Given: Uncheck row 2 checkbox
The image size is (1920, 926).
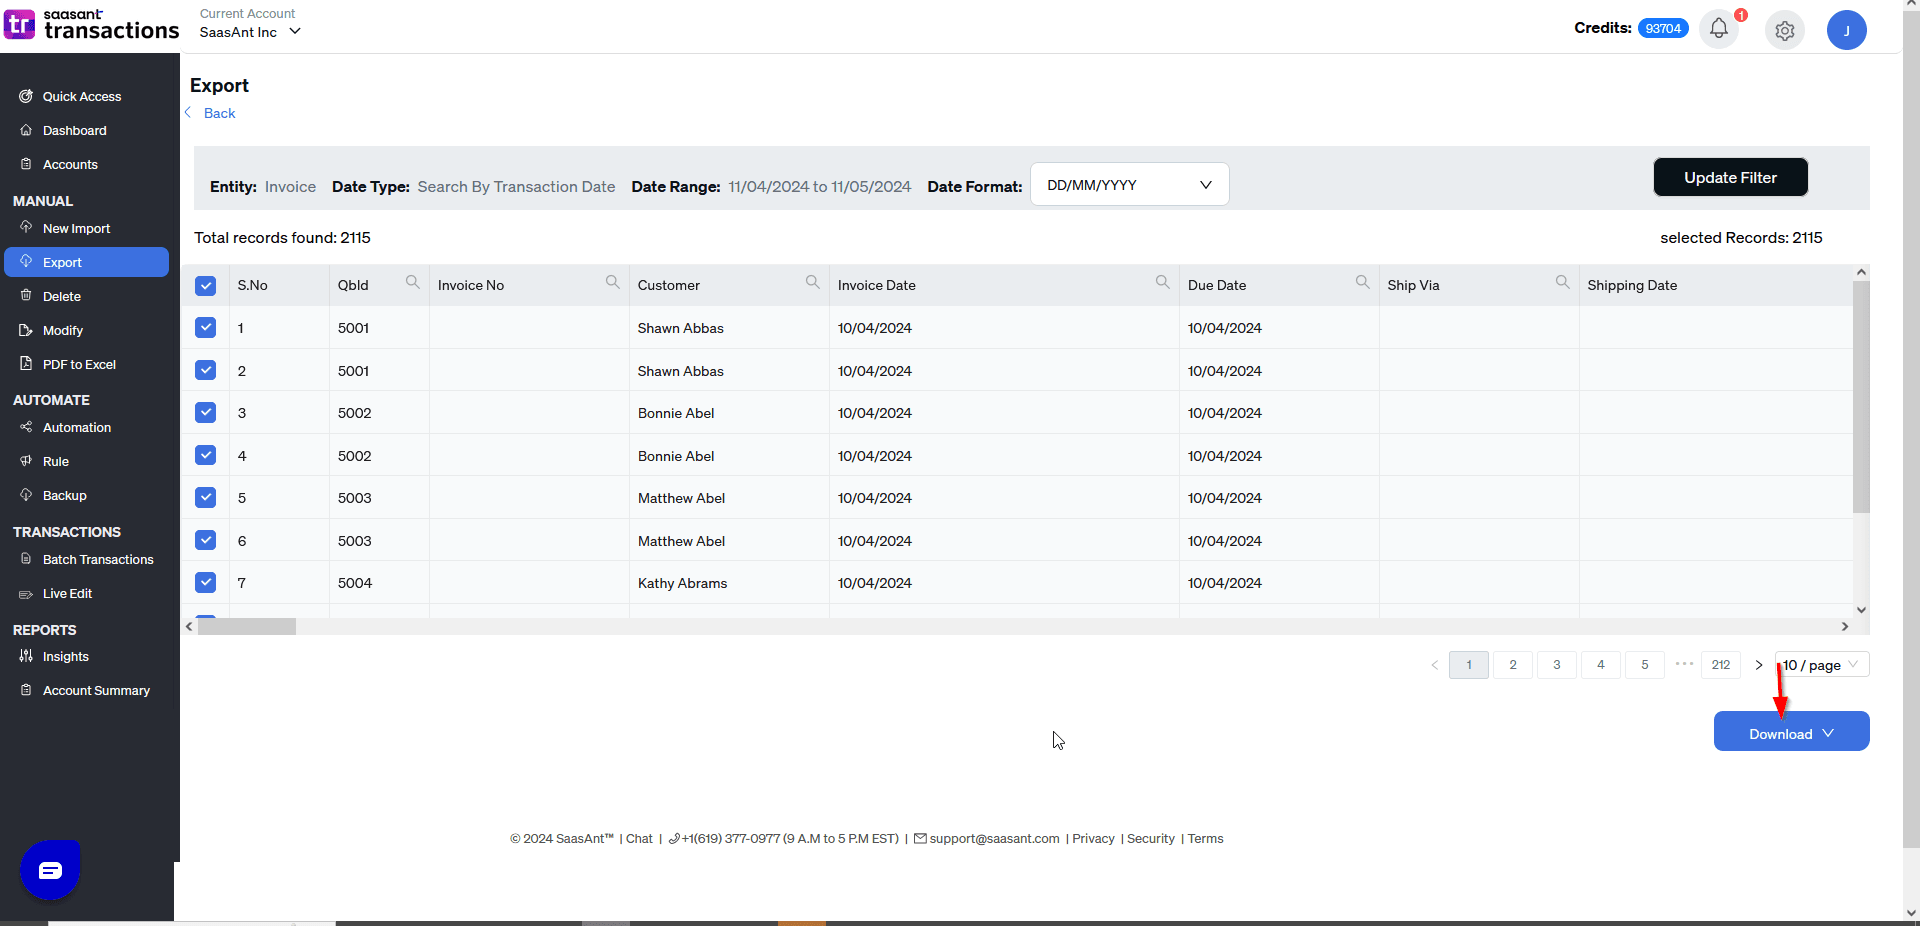Looking at the screenshot, I should pos(206,370).
